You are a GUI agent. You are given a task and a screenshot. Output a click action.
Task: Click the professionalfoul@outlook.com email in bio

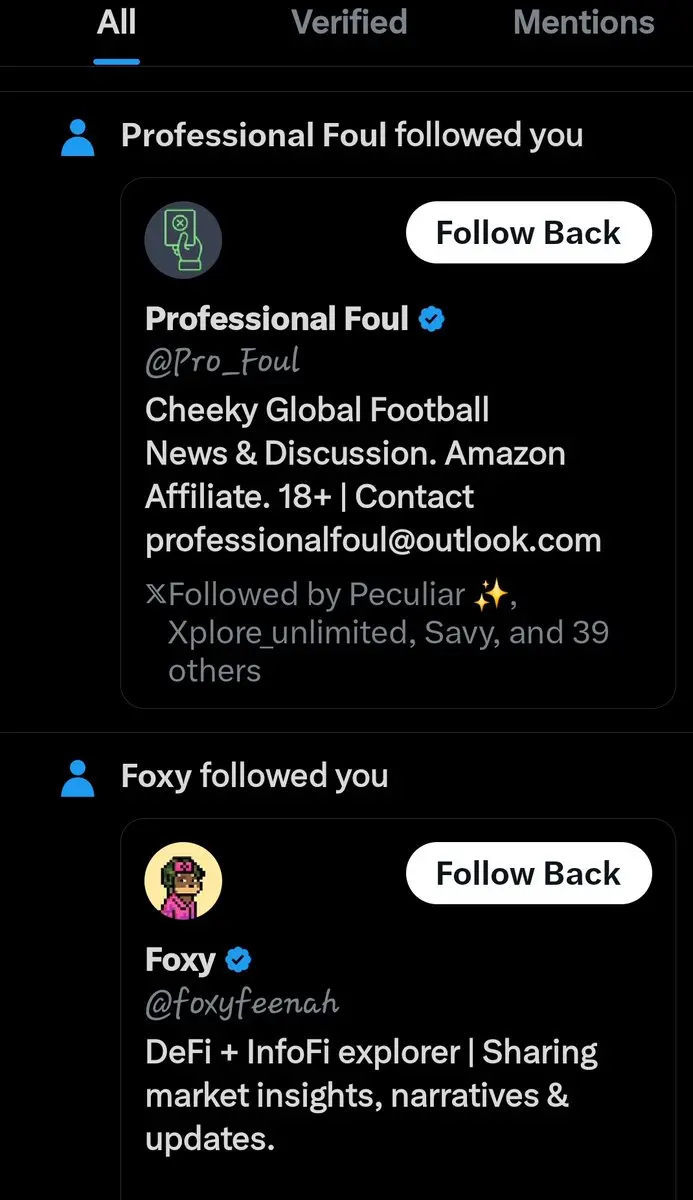(373, 541)
